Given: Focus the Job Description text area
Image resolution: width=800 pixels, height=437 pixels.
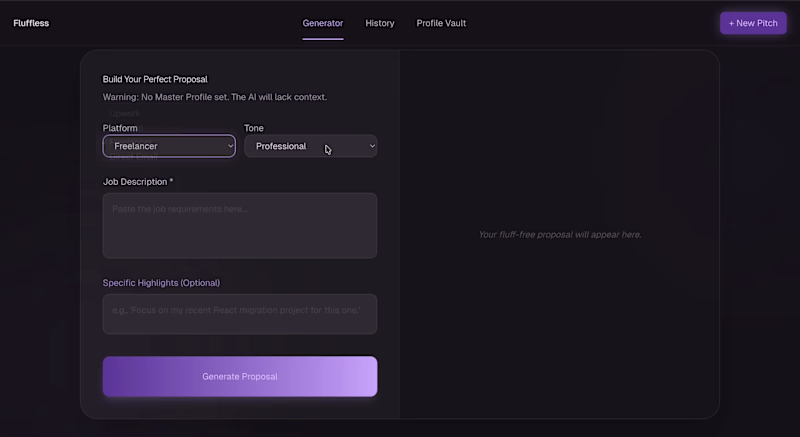Looking at the screenshot, I should pyautogui.click(x=240, y=225).
